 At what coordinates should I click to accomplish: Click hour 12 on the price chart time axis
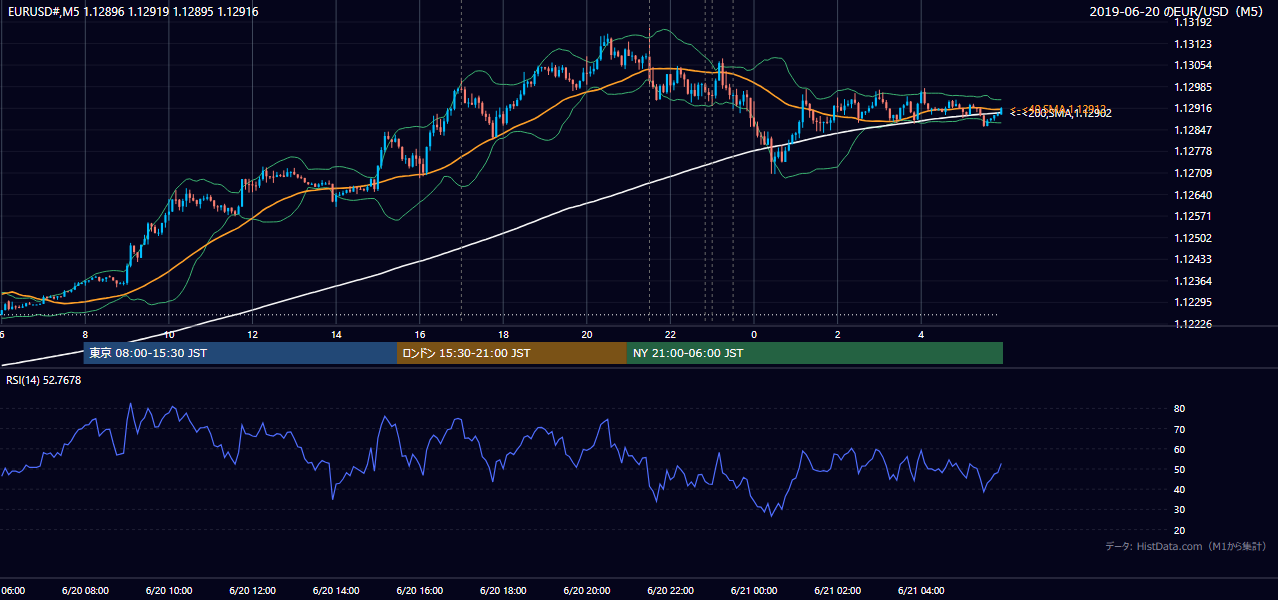point(252,335)
